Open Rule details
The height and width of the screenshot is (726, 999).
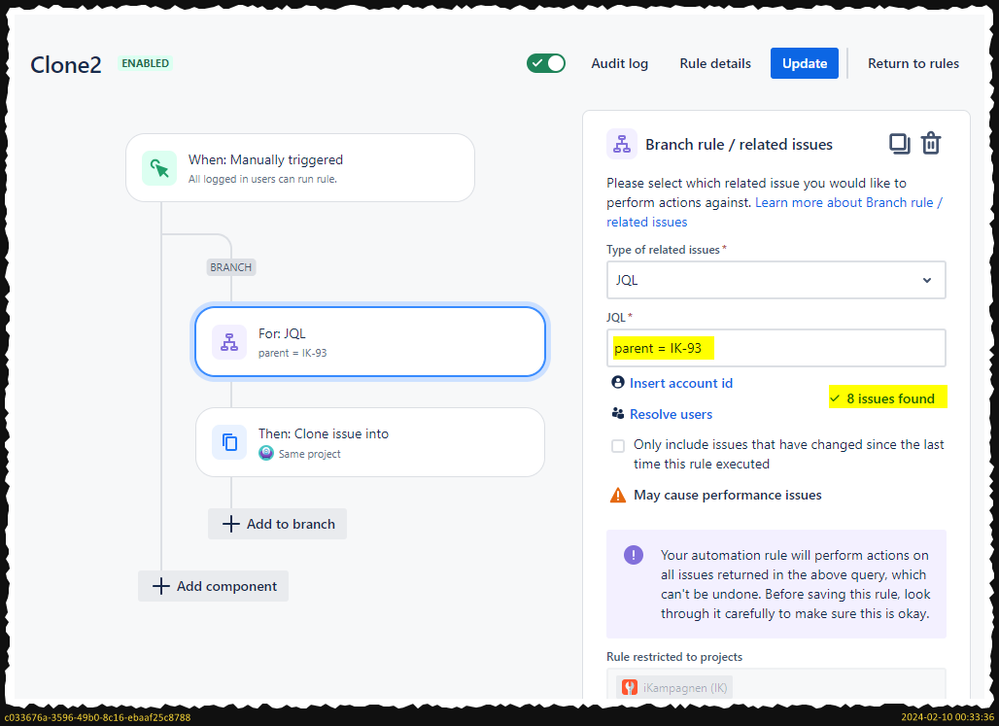(x=715, y=64)
